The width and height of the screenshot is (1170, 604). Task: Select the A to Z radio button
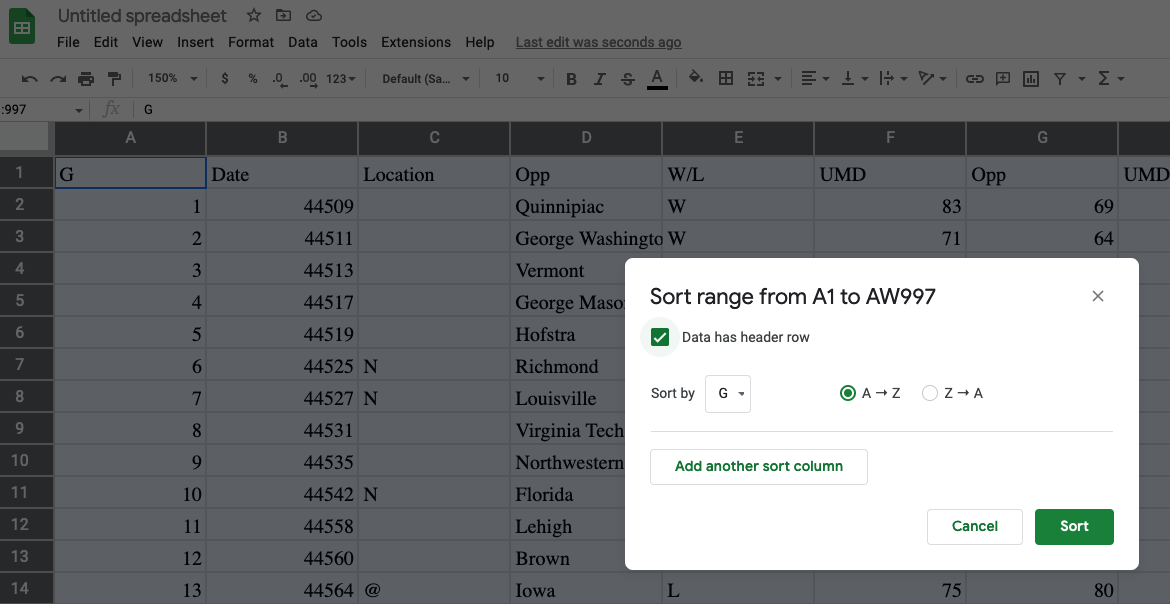(x=847, y=393)
